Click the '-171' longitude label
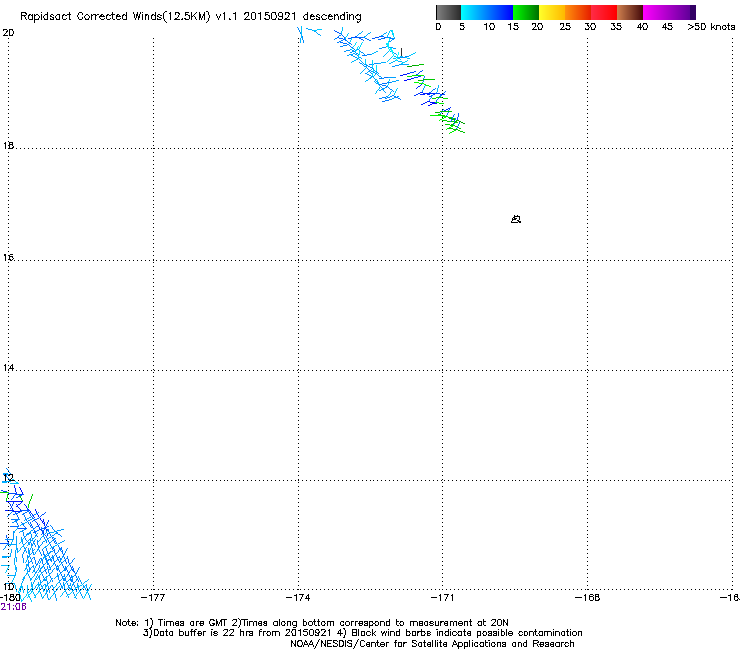The height and width of the screenshot is (650, 740). pyautogui.click(x=443, y=598)
